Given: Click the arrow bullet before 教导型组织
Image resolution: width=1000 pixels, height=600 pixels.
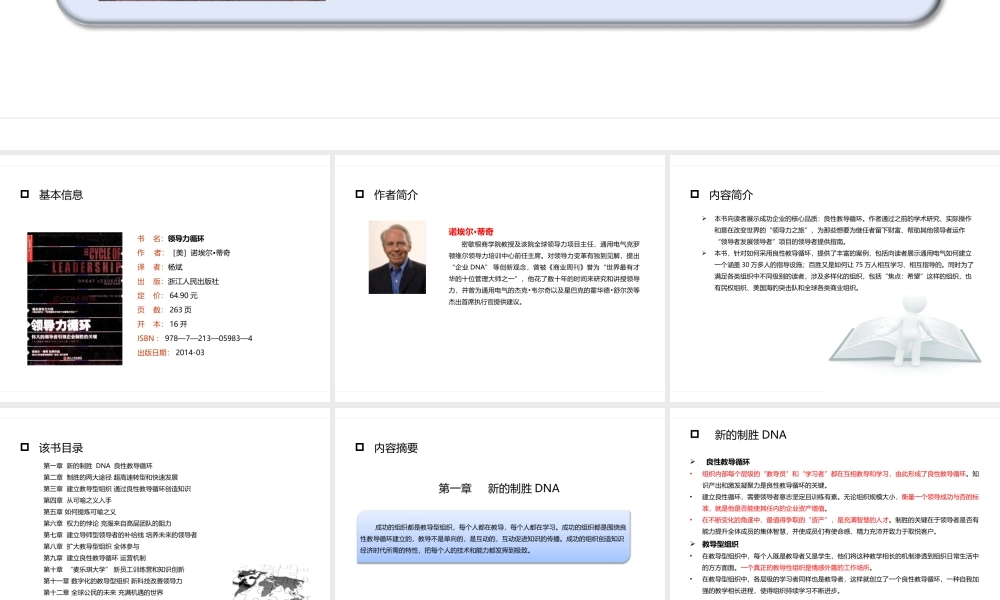Looking at the screenshot, I should click(693, 544).
